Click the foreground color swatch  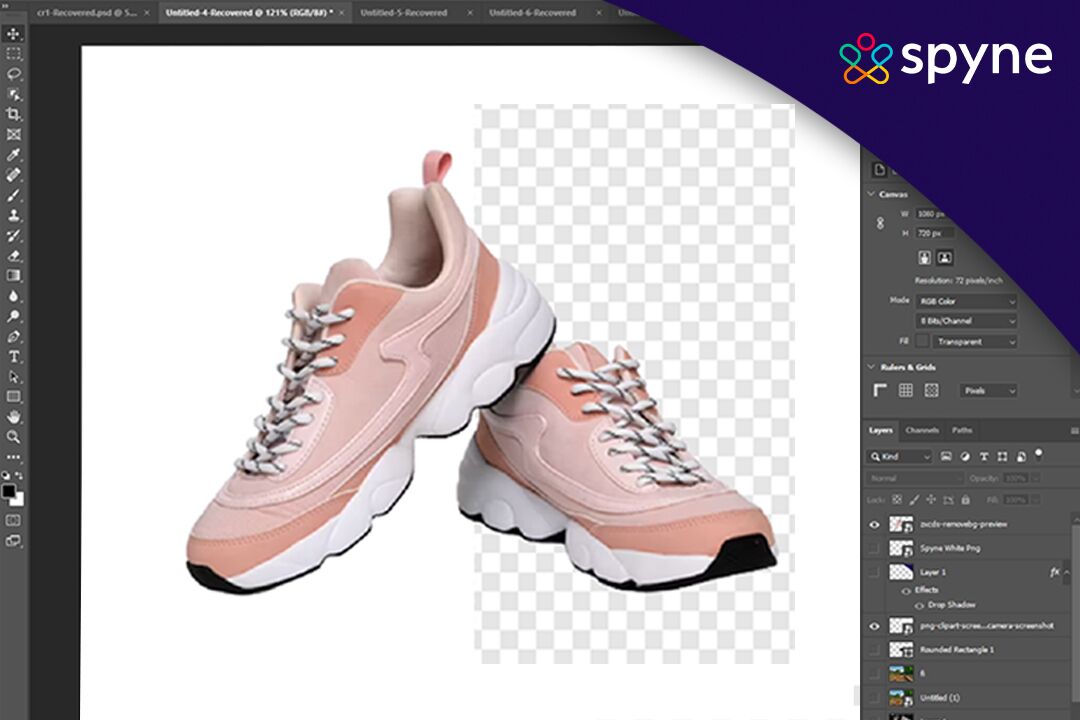point(10,491)
